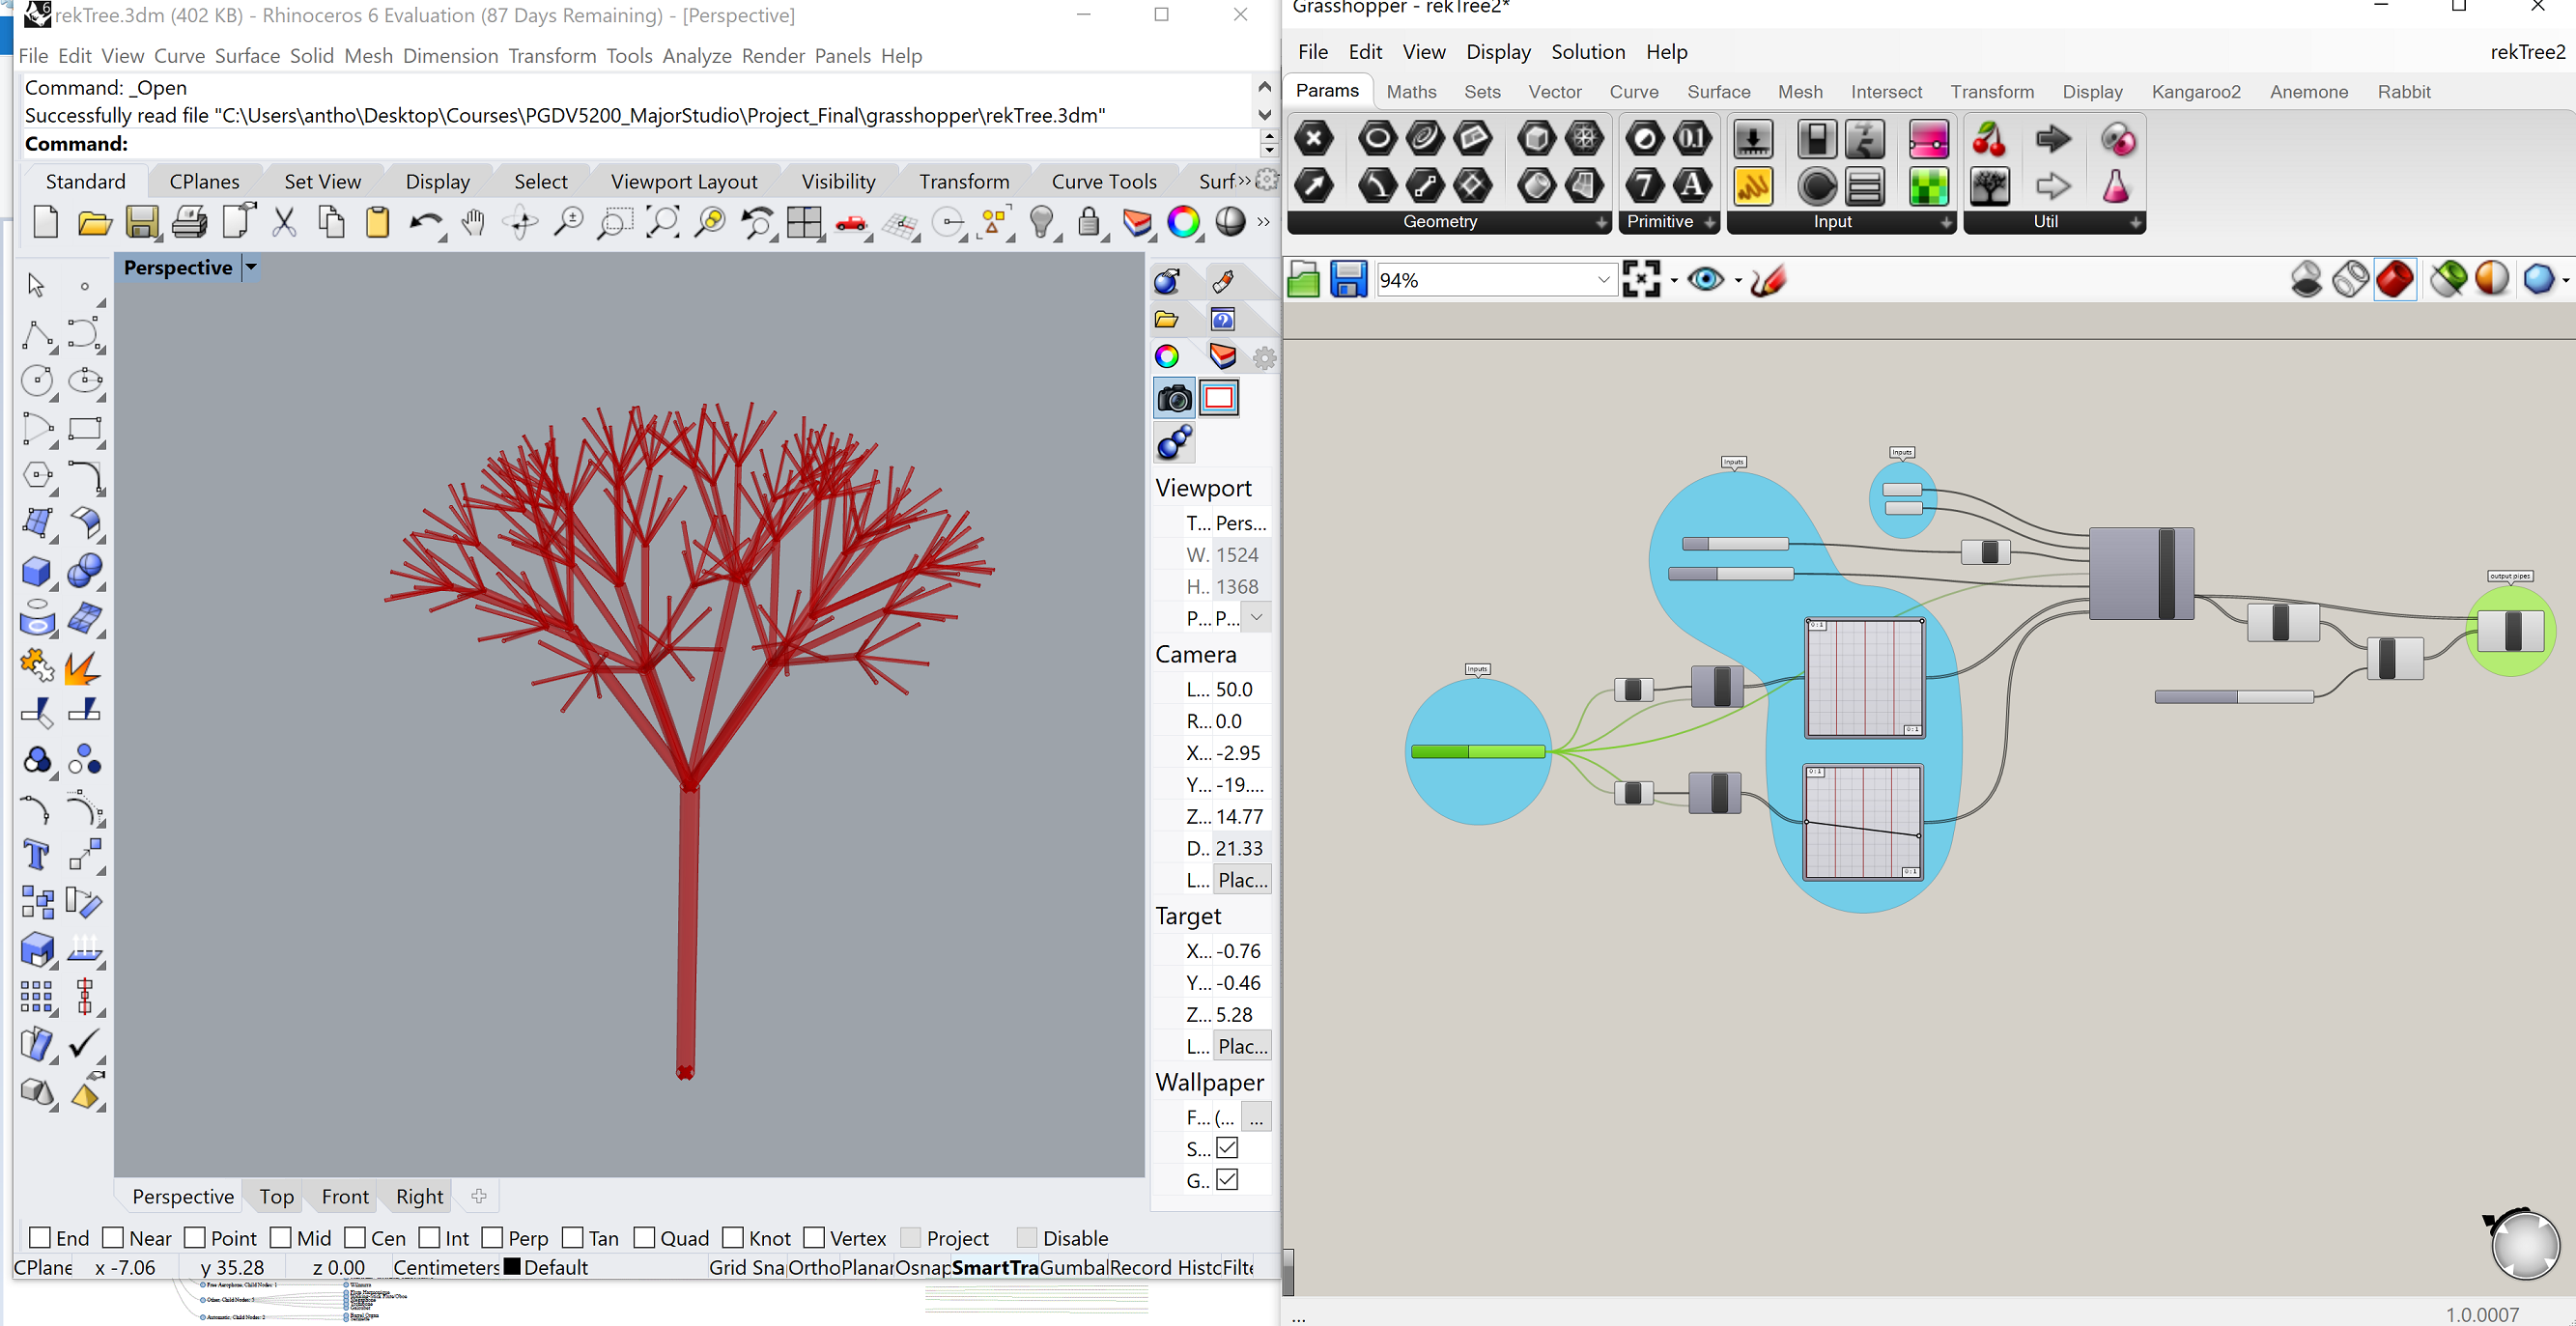
Task: Toggle the Osnap status bar button
Action: [923, 1267]
